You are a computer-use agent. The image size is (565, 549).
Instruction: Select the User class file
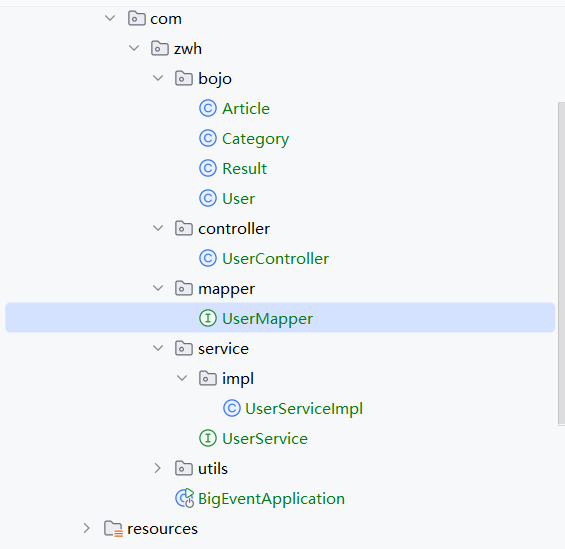pyautogui.click(x=239, y=198)
